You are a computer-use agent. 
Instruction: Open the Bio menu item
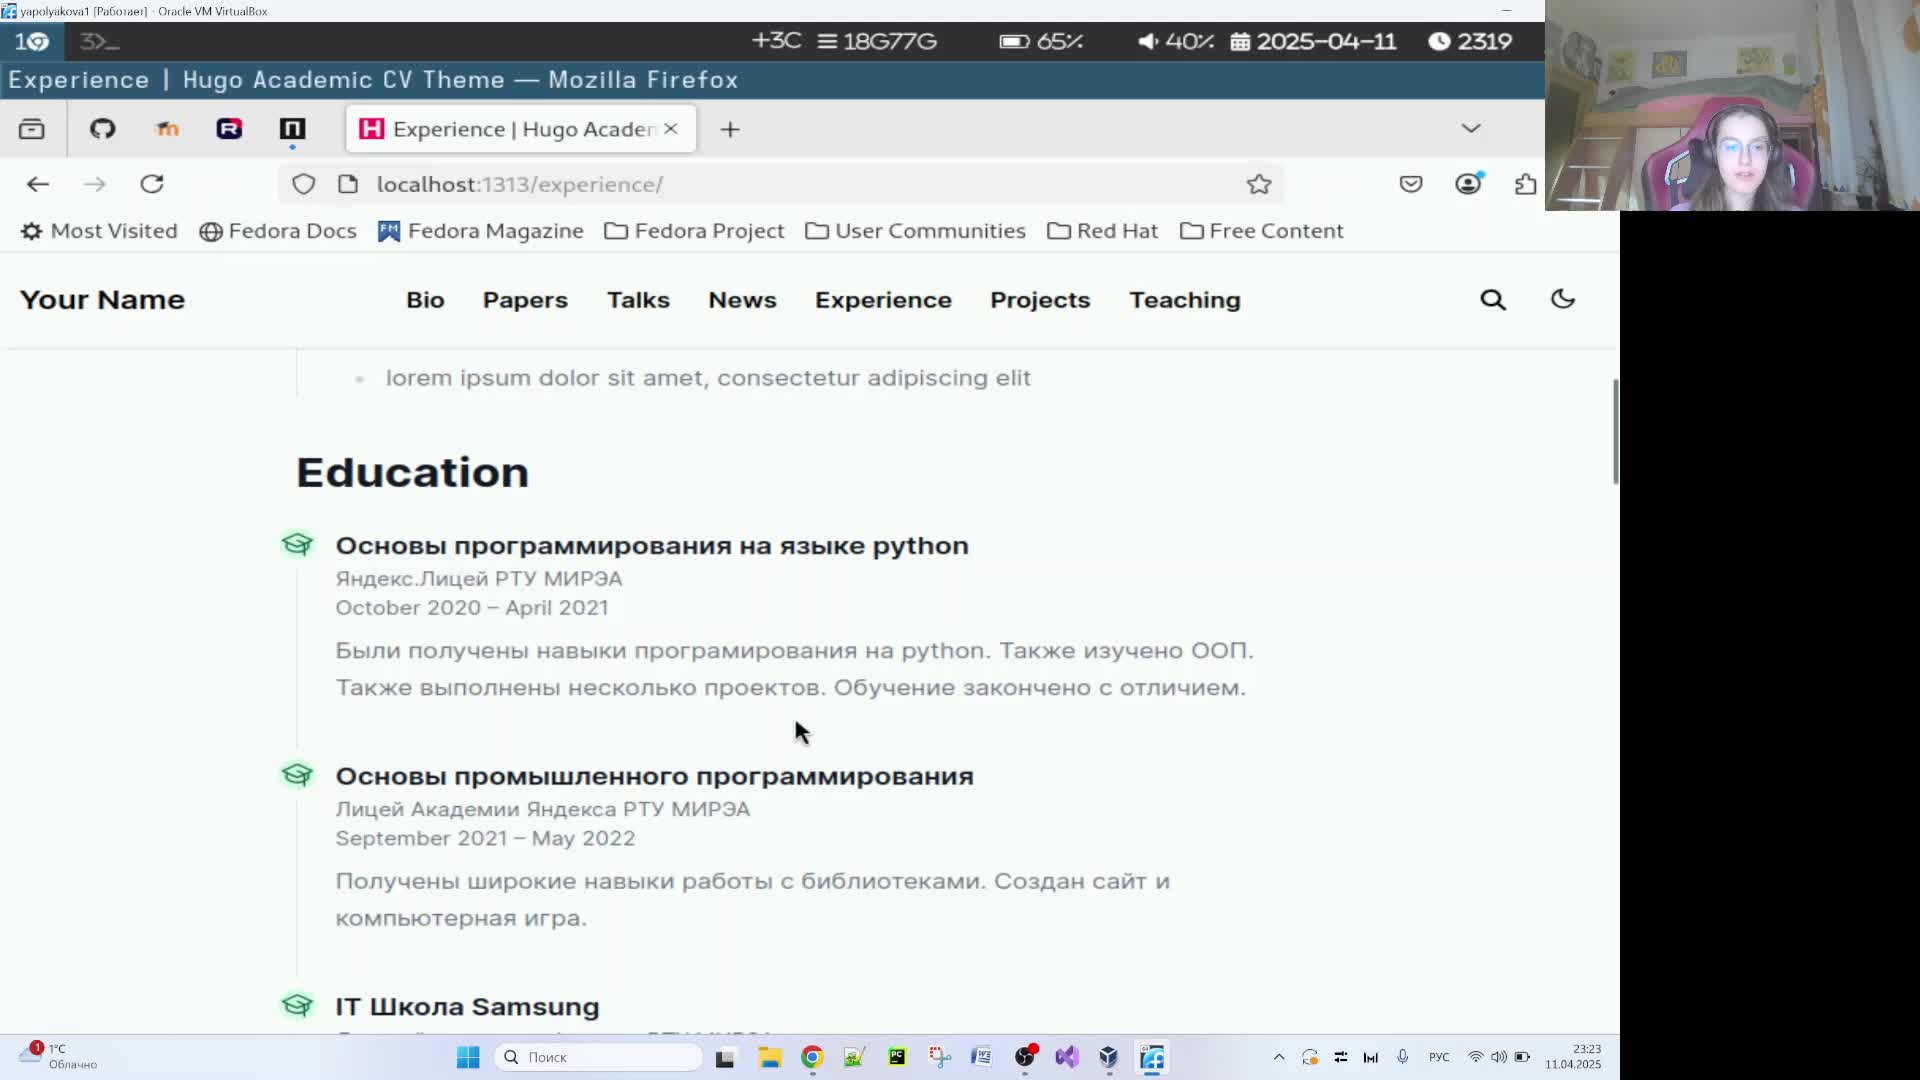pyautogui.click(x=425, y=300)
